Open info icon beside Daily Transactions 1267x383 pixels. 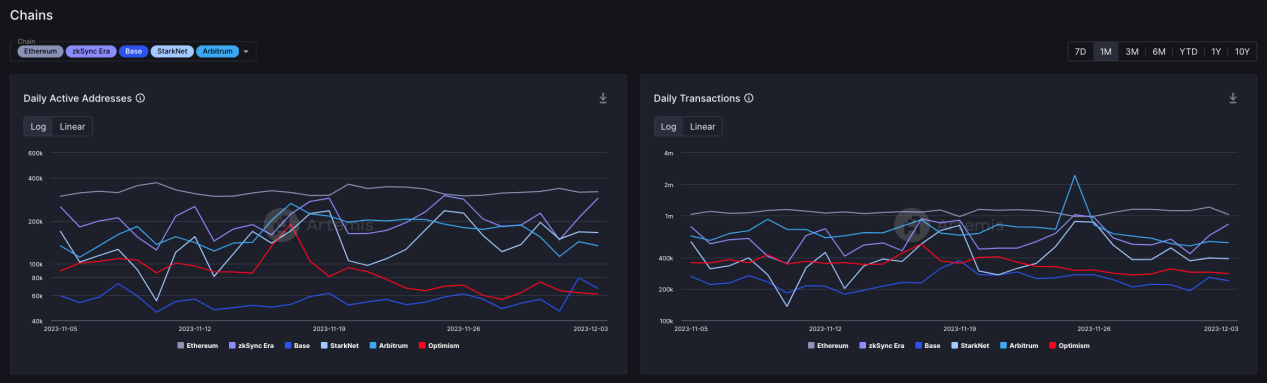749,98
